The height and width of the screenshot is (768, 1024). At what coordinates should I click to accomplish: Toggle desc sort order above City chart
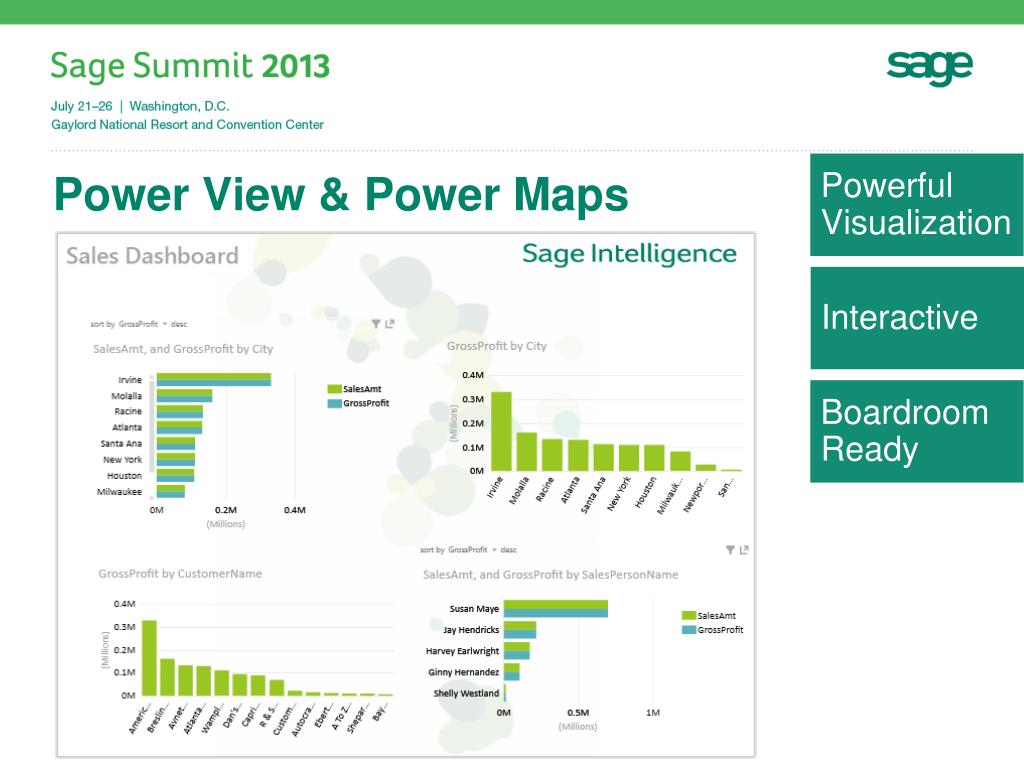click(x=179, y=324)
